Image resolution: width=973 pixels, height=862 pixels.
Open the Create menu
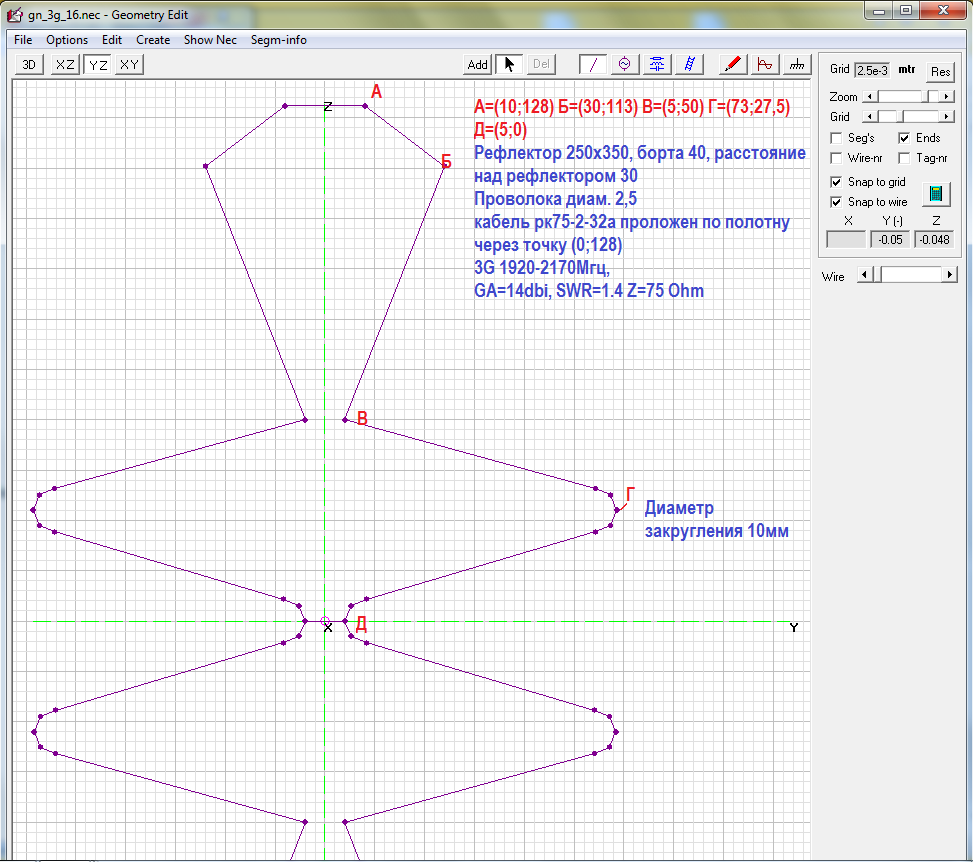pyautogui.click(x=153, y=40)
